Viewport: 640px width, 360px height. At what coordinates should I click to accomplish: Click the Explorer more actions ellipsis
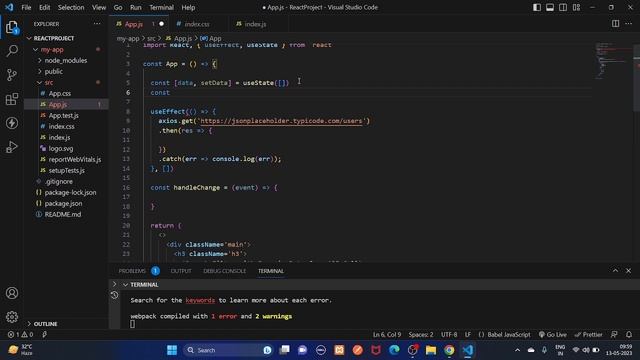(97, 24)
